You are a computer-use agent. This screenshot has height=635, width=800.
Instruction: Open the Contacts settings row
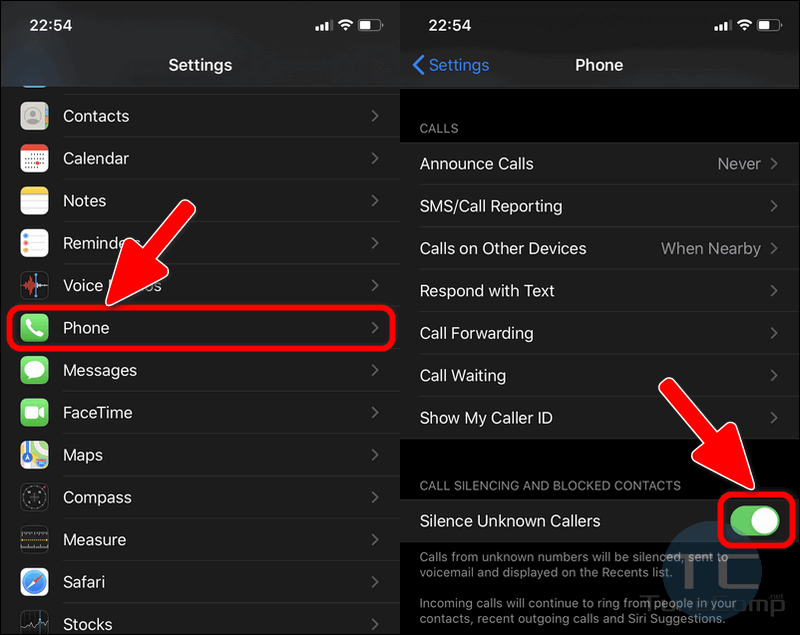click(200, 116)
